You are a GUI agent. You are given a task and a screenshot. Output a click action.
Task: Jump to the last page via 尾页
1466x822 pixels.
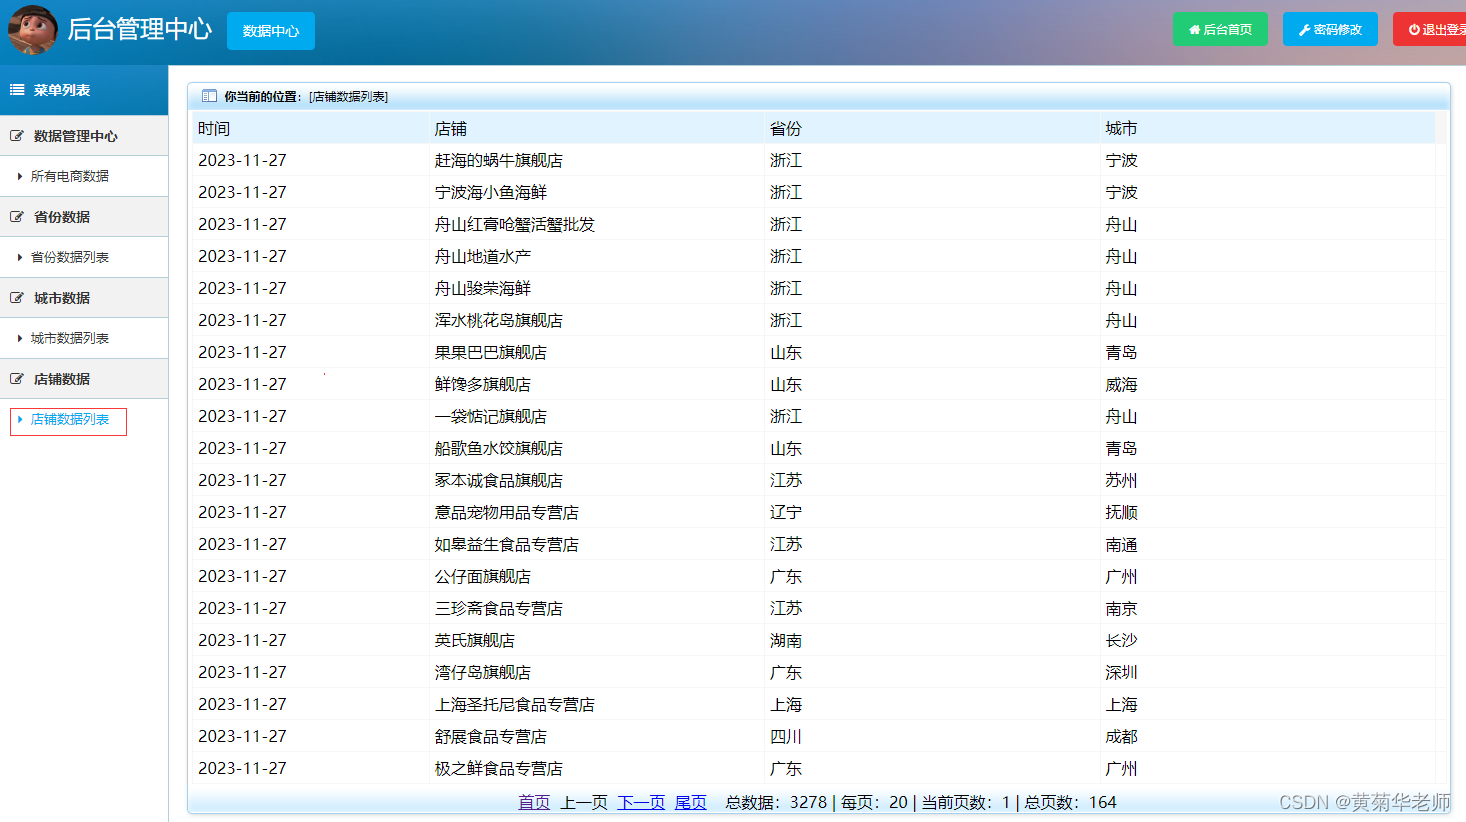pos(690,802)
